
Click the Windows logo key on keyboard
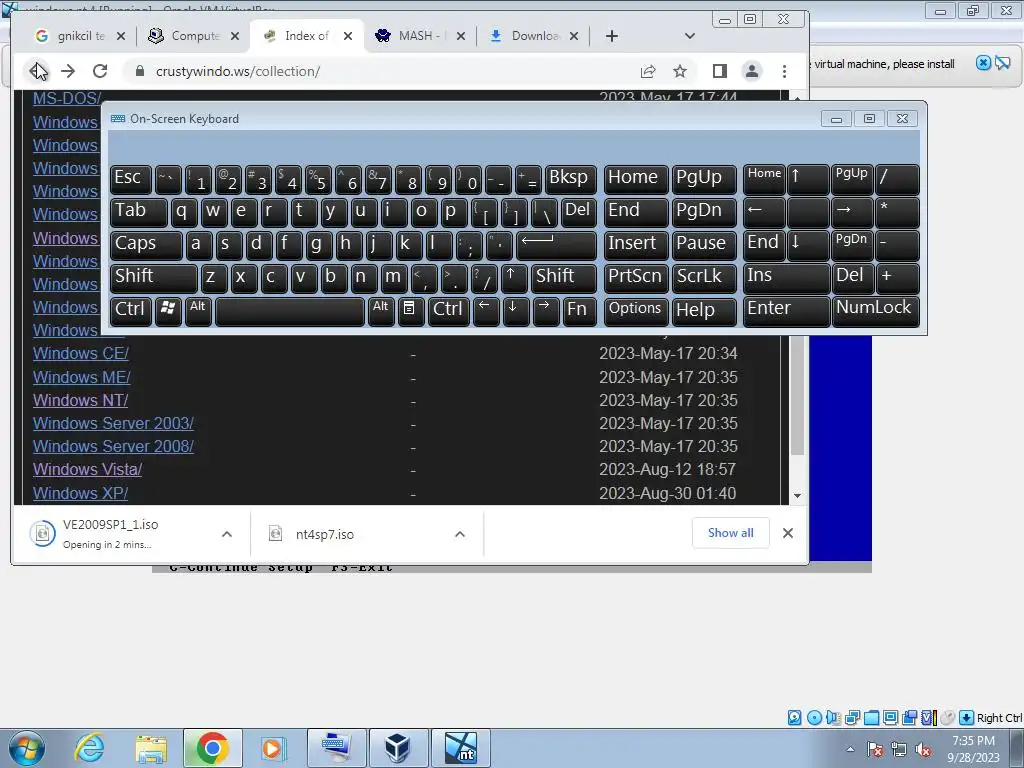point(168,310)
